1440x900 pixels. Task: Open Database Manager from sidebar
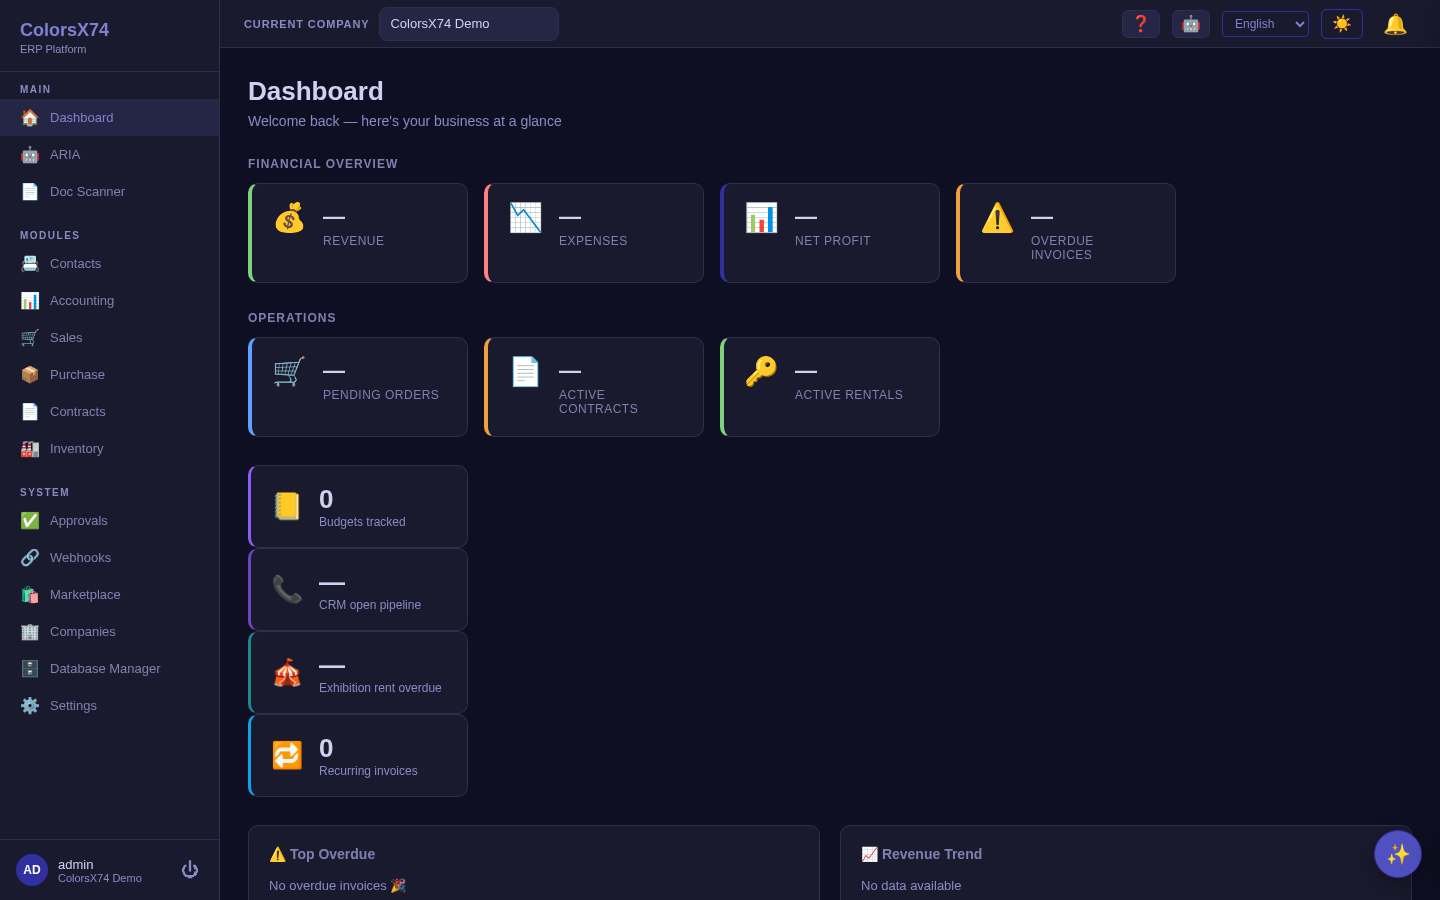[109, 669]
